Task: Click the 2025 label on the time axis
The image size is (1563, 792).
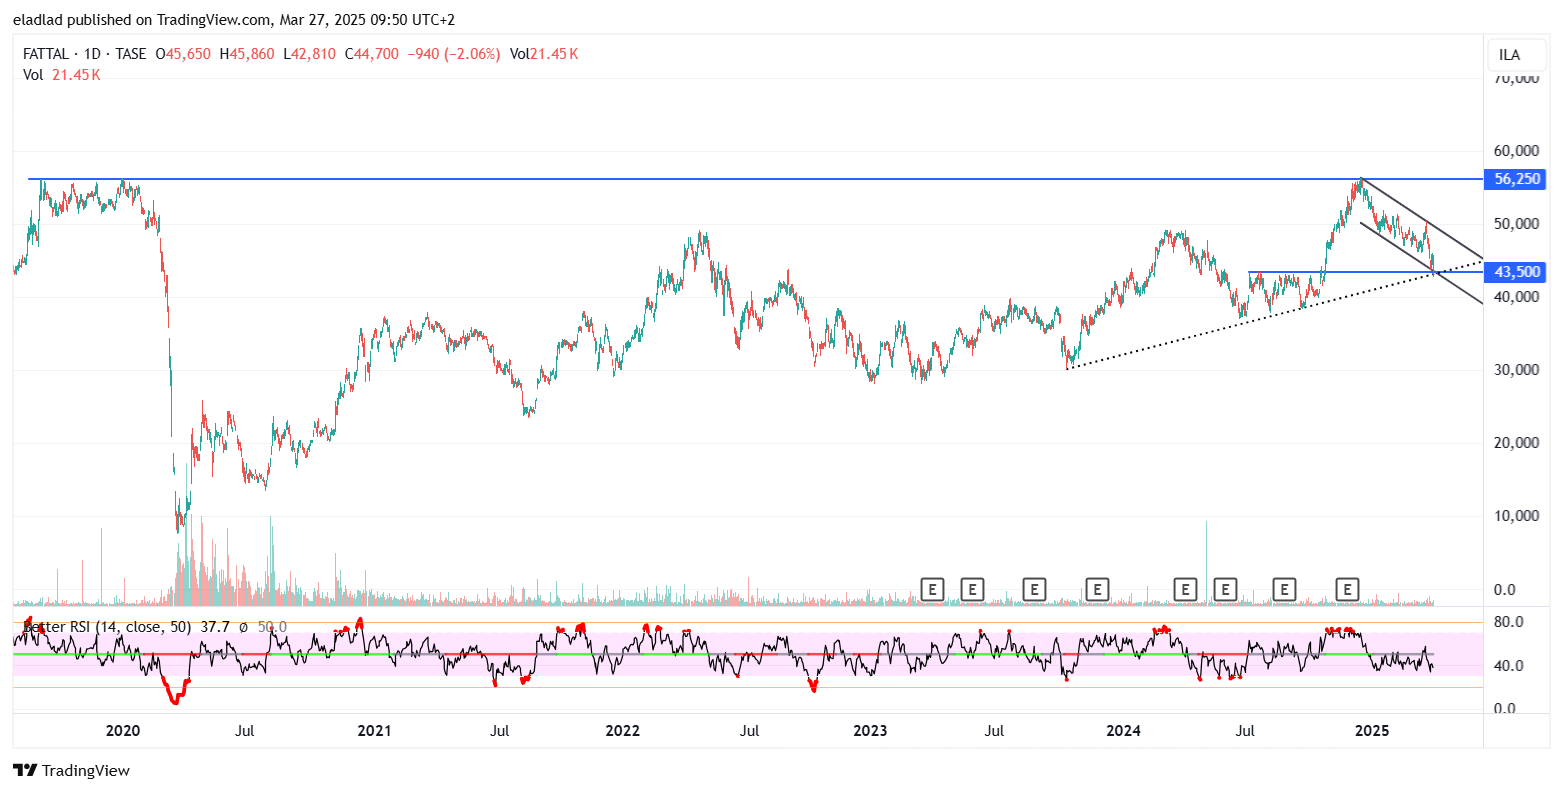Action: pyautogui.click(x=1372, y=731)
